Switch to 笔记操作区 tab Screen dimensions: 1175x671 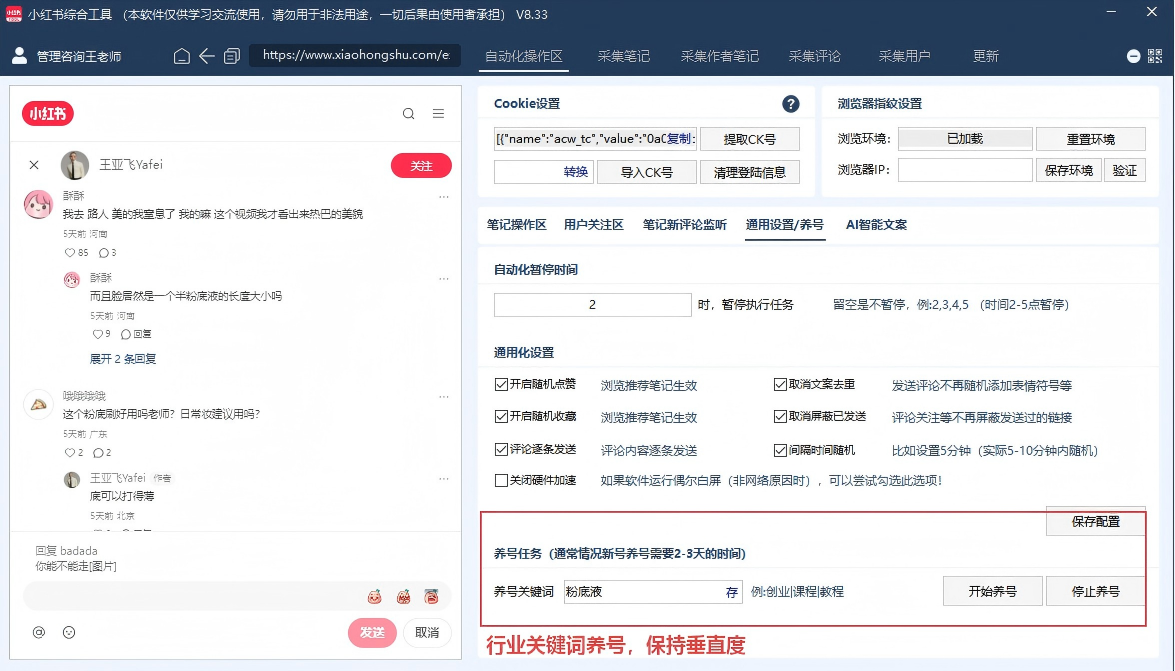pyautogui.click(x=516, y=225)
